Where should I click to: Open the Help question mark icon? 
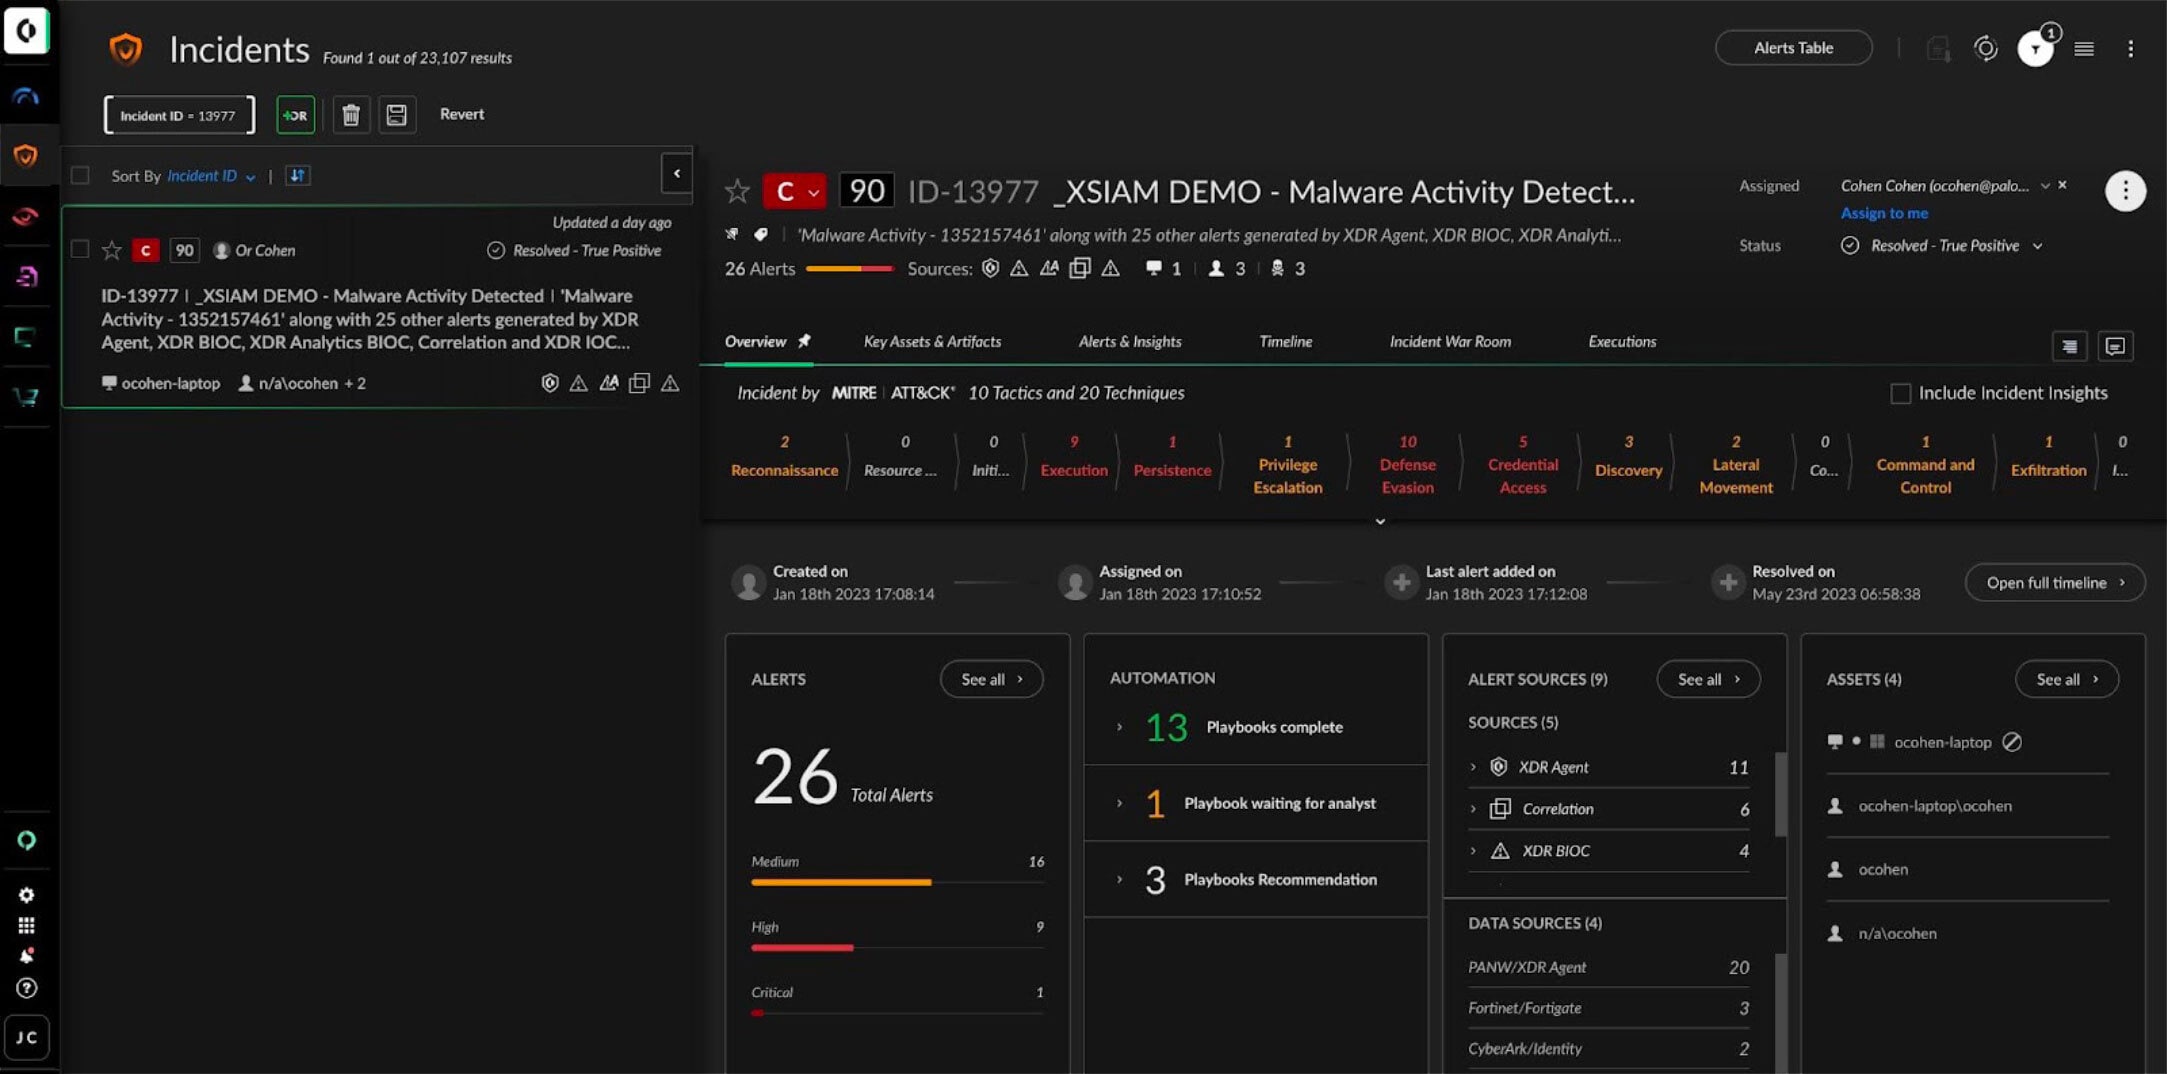click(x=27, y=989)
